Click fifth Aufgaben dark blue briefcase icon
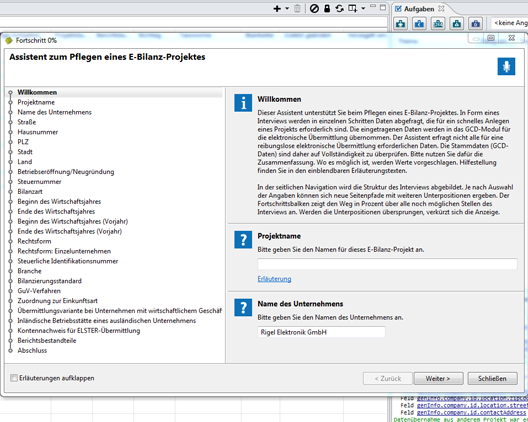 [x=475, y=24]
